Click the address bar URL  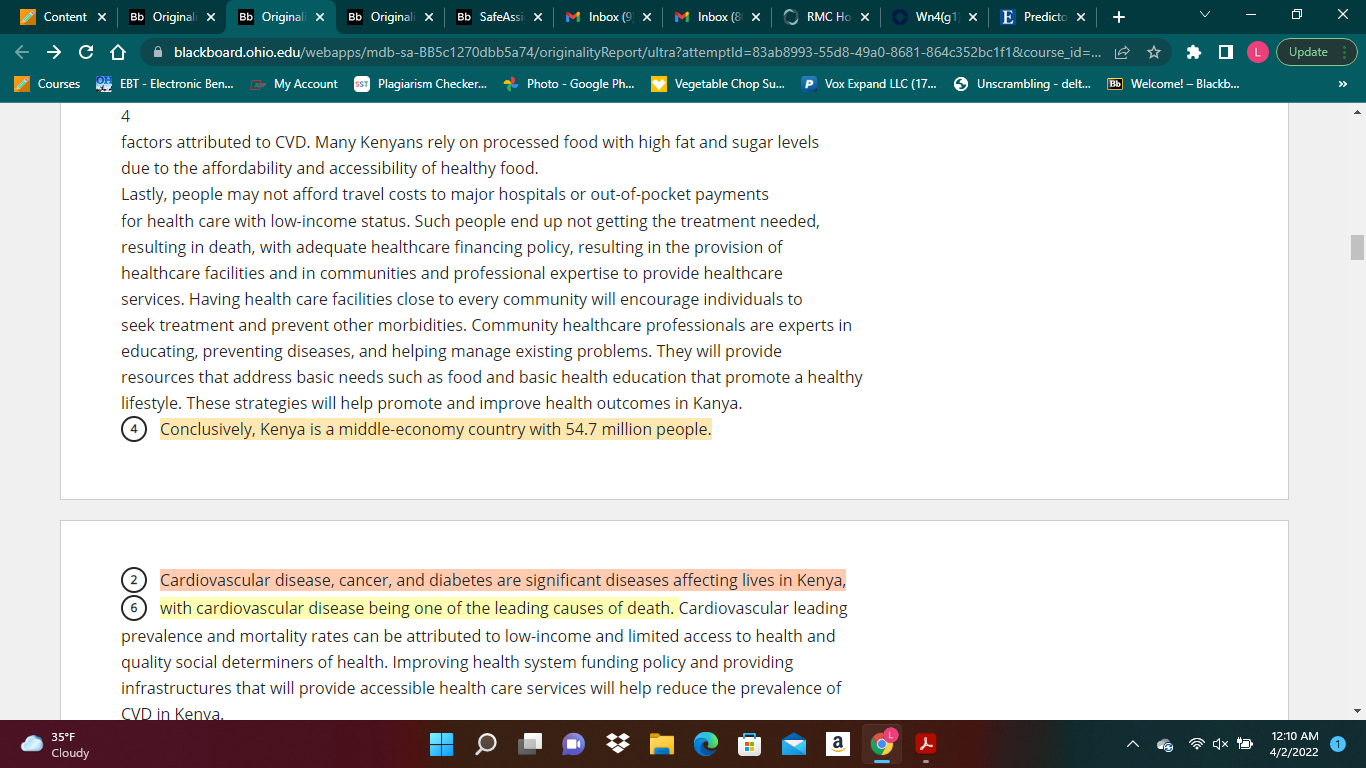tap(637, 52)
